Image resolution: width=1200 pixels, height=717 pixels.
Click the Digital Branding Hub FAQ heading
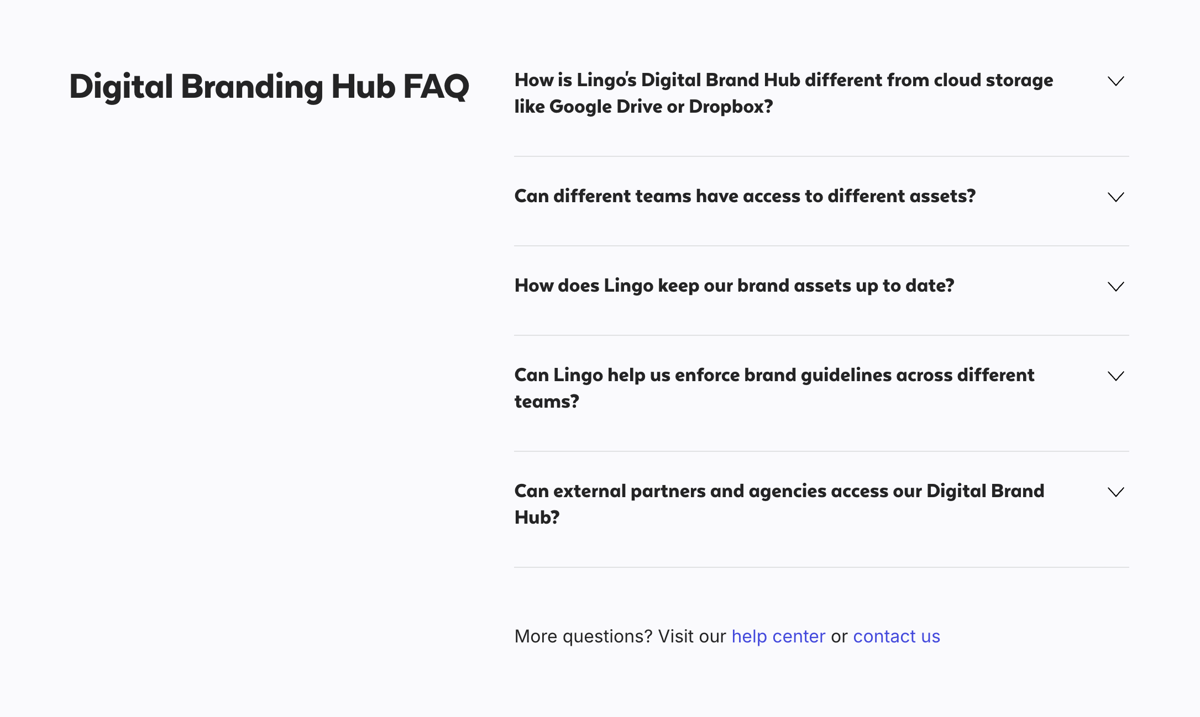tap(268, 86)
